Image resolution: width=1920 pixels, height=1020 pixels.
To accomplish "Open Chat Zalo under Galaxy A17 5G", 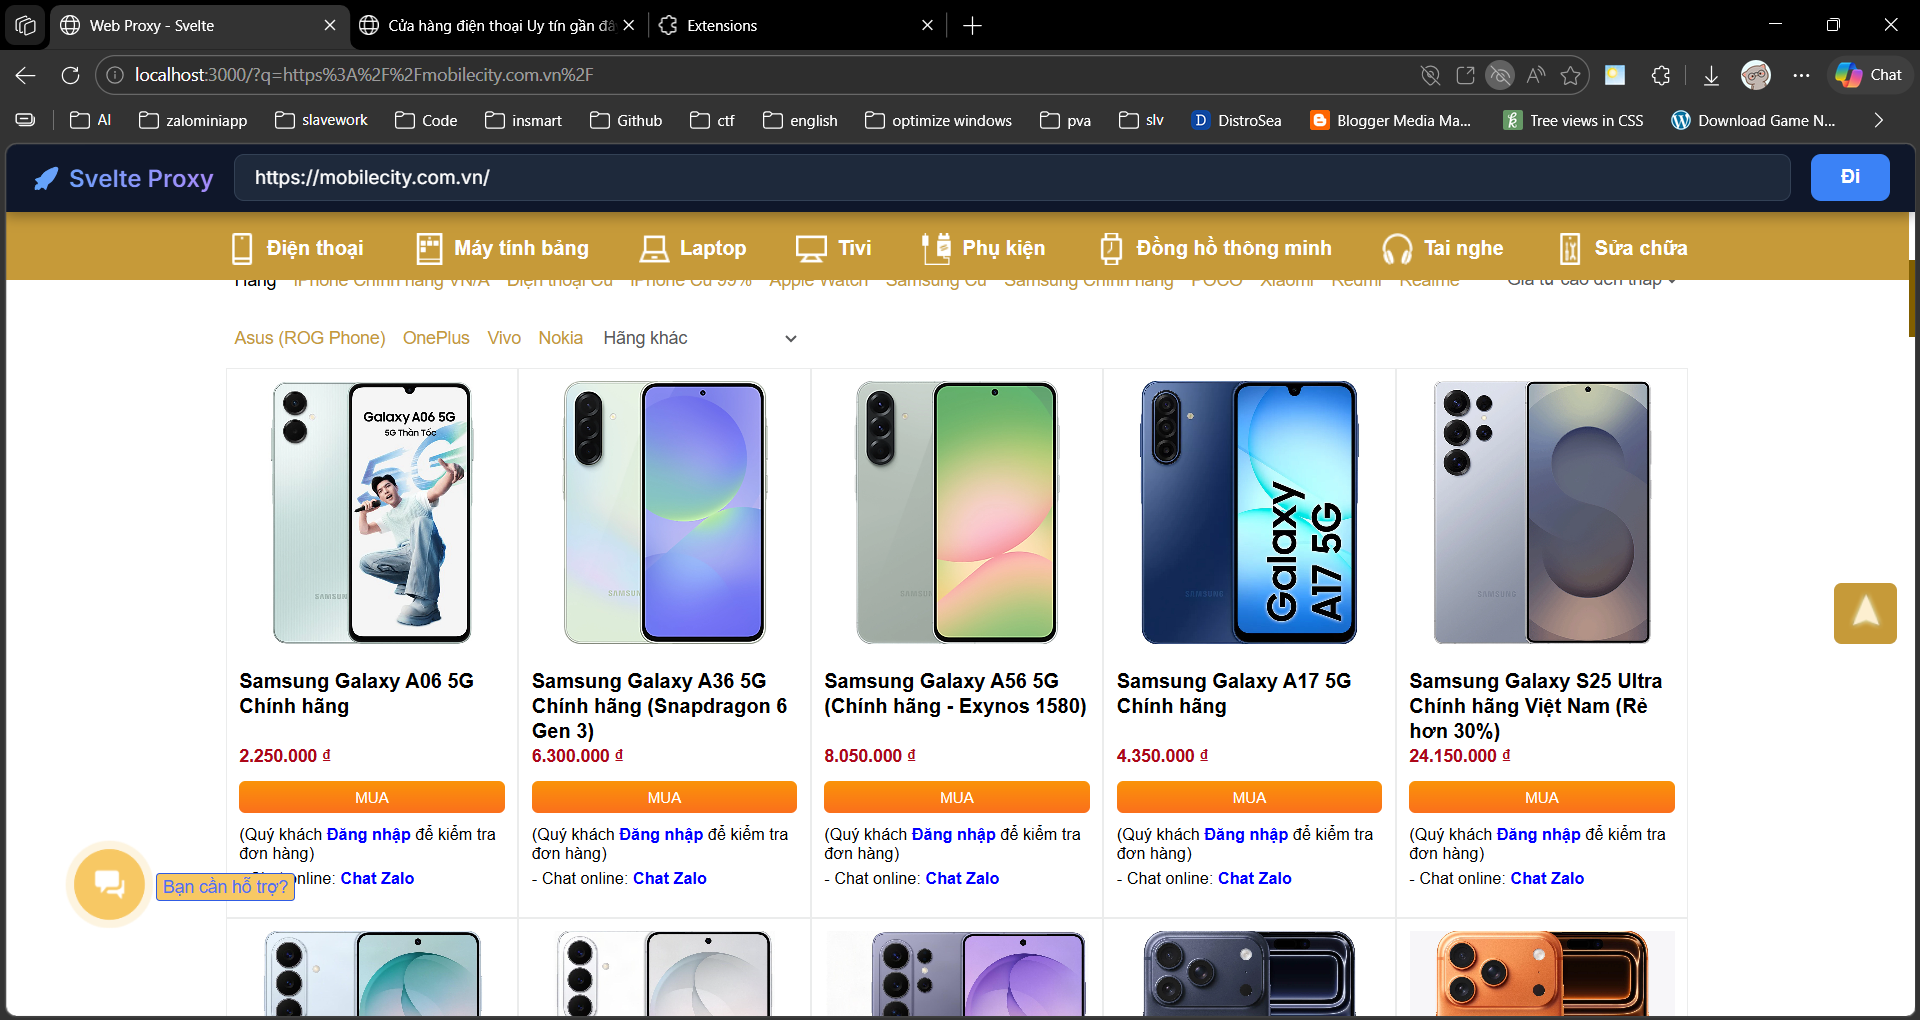I will pos(1255,878).
